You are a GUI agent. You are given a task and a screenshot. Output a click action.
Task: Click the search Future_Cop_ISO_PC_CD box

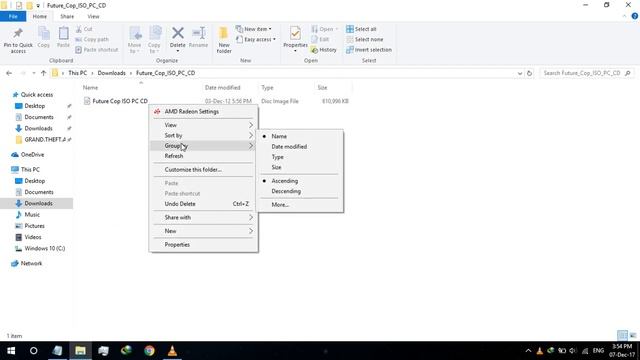(586, 73)
